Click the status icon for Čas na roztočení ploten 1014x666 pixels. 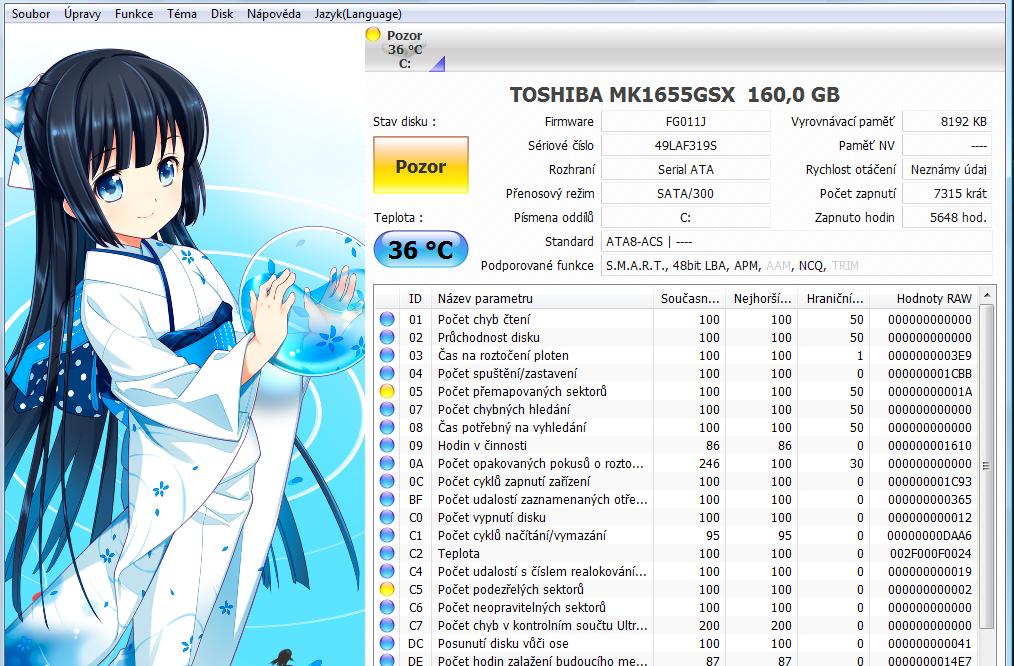(387, 355)
